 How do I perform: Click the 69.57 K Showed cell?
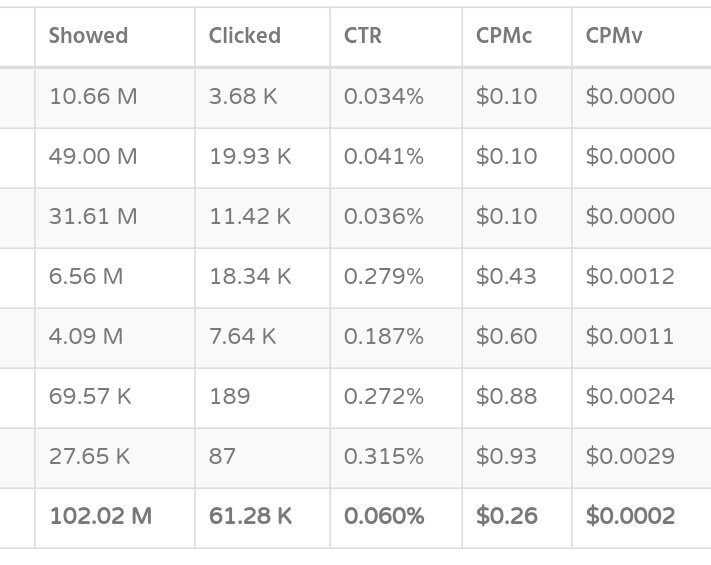(x=90, y=397)
